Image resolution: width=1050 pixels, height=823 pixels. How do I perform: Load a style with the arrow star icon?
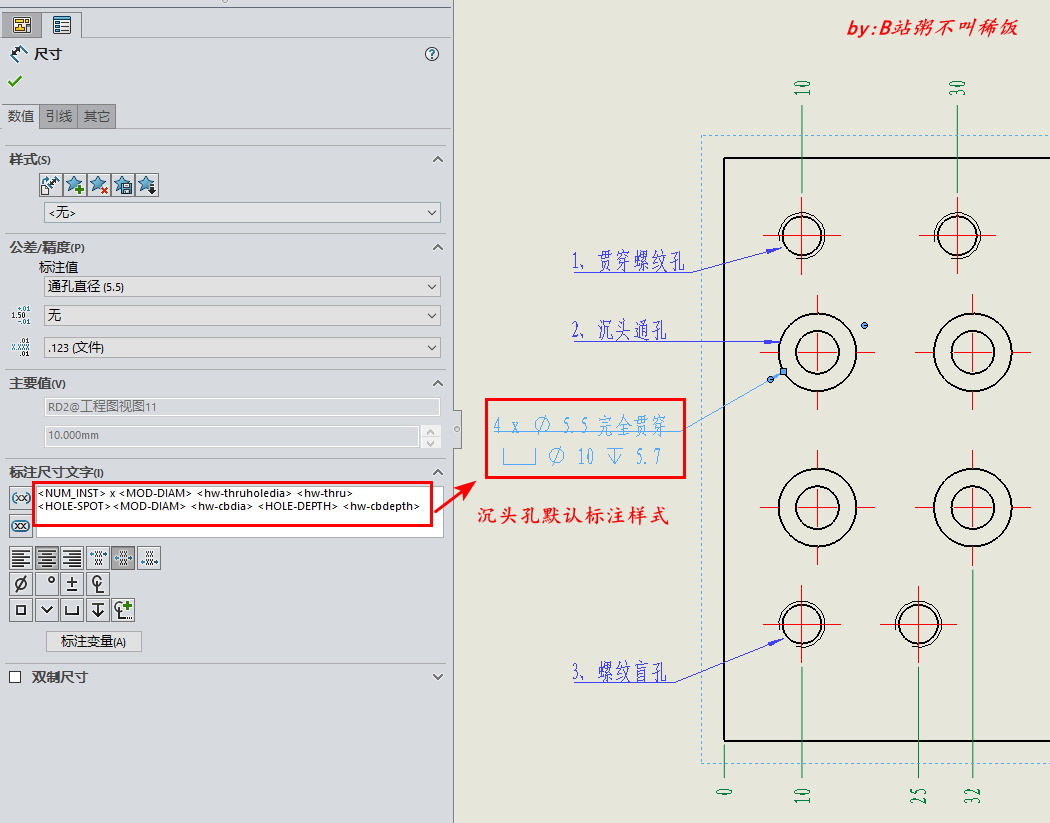[147, 185]
